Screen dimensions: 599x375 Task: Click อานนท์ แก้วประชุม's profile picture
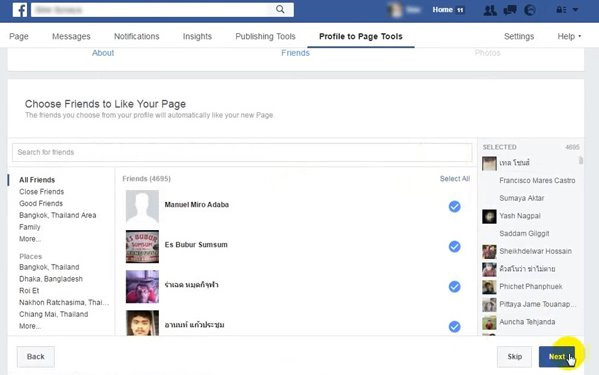142,323
